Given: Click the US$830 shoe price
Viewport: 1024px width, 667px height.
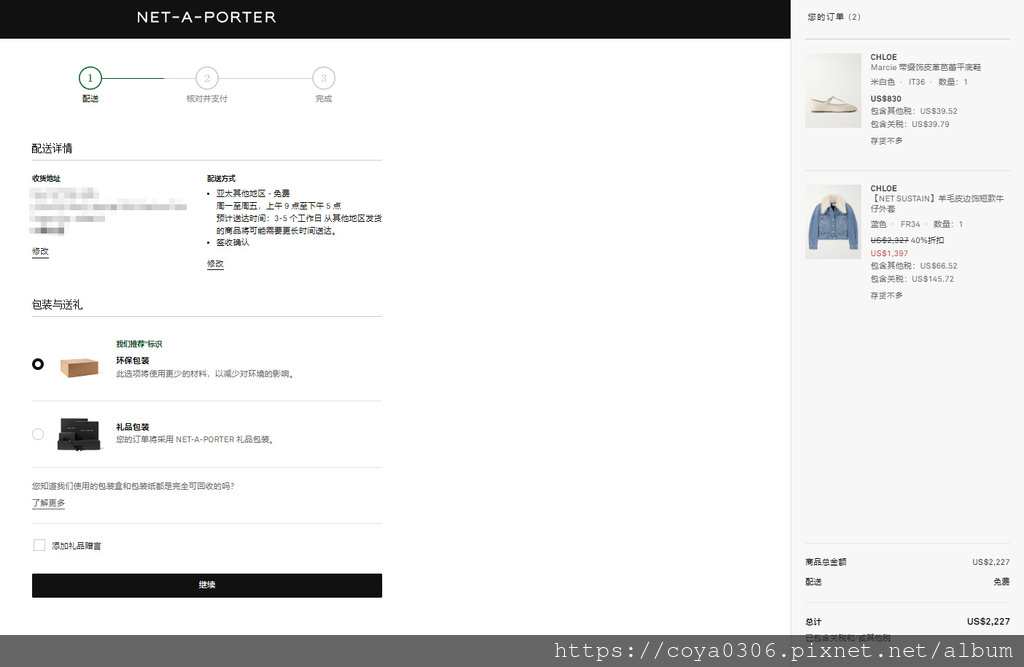Looking at the screenshot, I should (886, 99).
